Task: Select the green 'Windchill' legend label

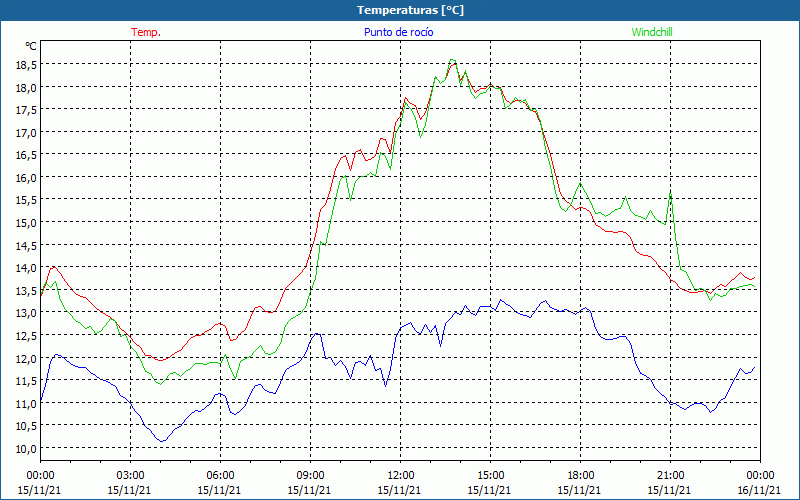Action: [x=652, y=32]
